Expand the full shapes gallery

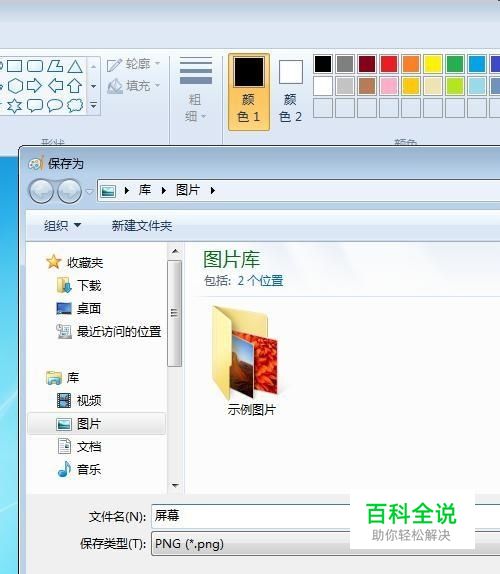click(93, 106)
